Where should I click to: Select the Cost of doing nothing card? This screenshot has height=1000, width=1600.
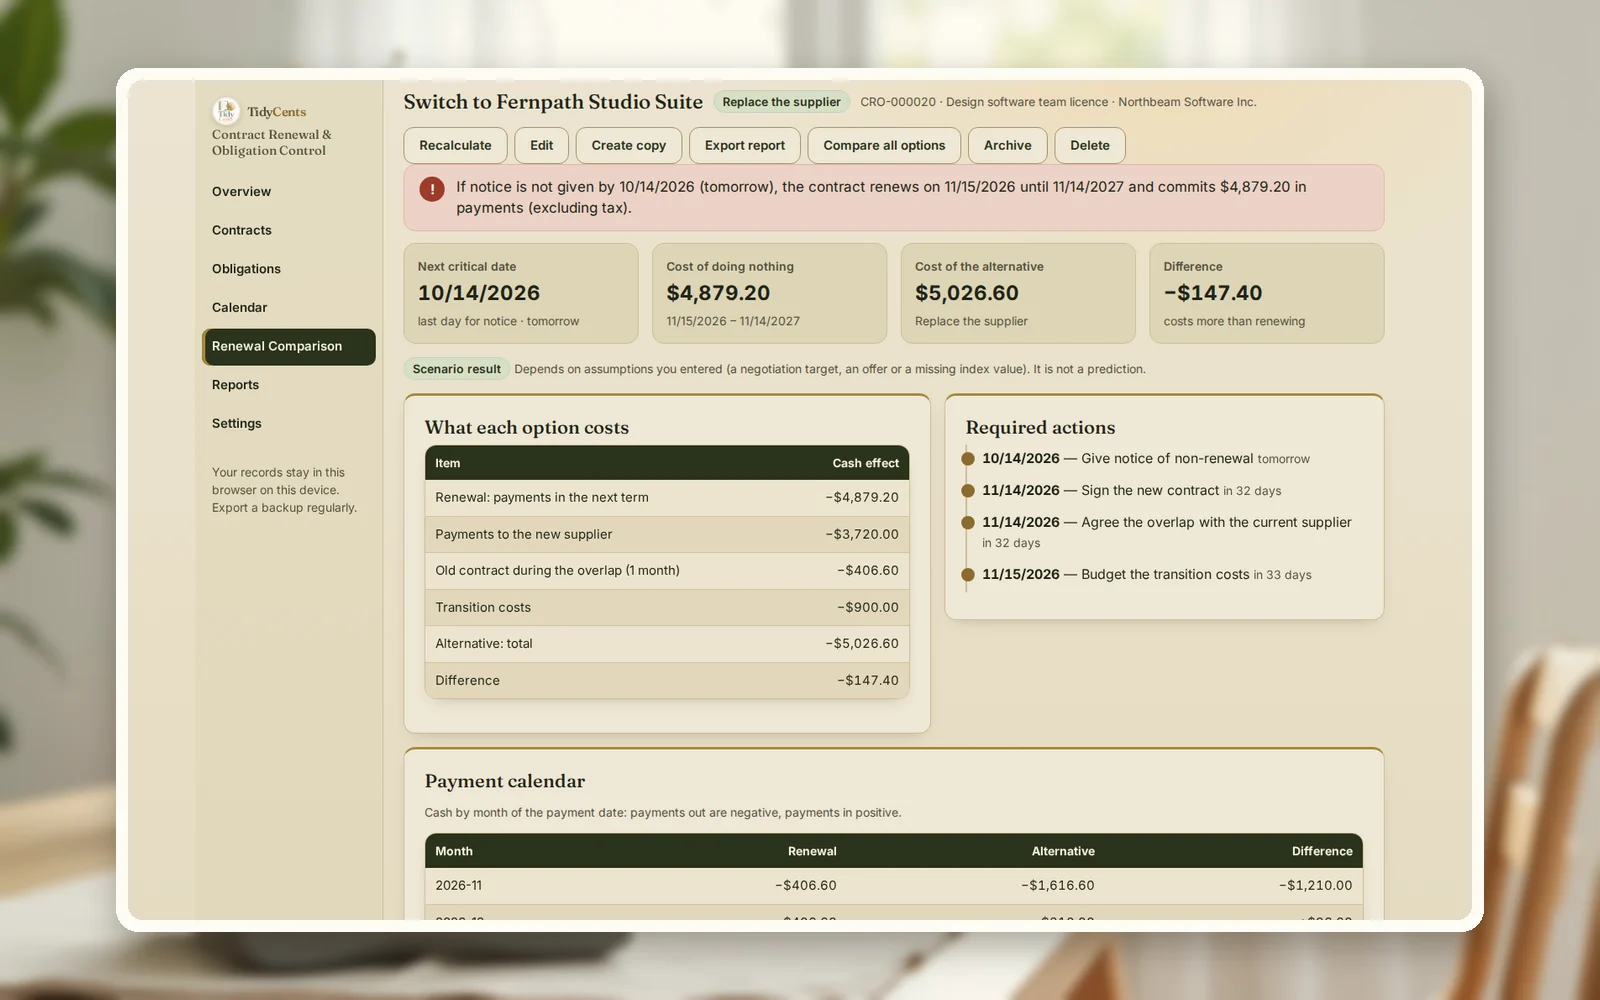[769, 294]
